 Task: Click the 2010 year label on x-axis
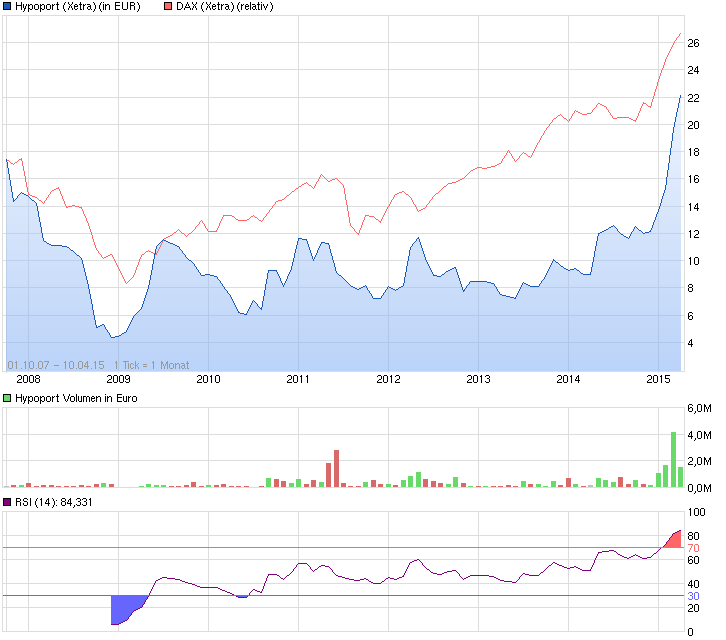(208, 379)
